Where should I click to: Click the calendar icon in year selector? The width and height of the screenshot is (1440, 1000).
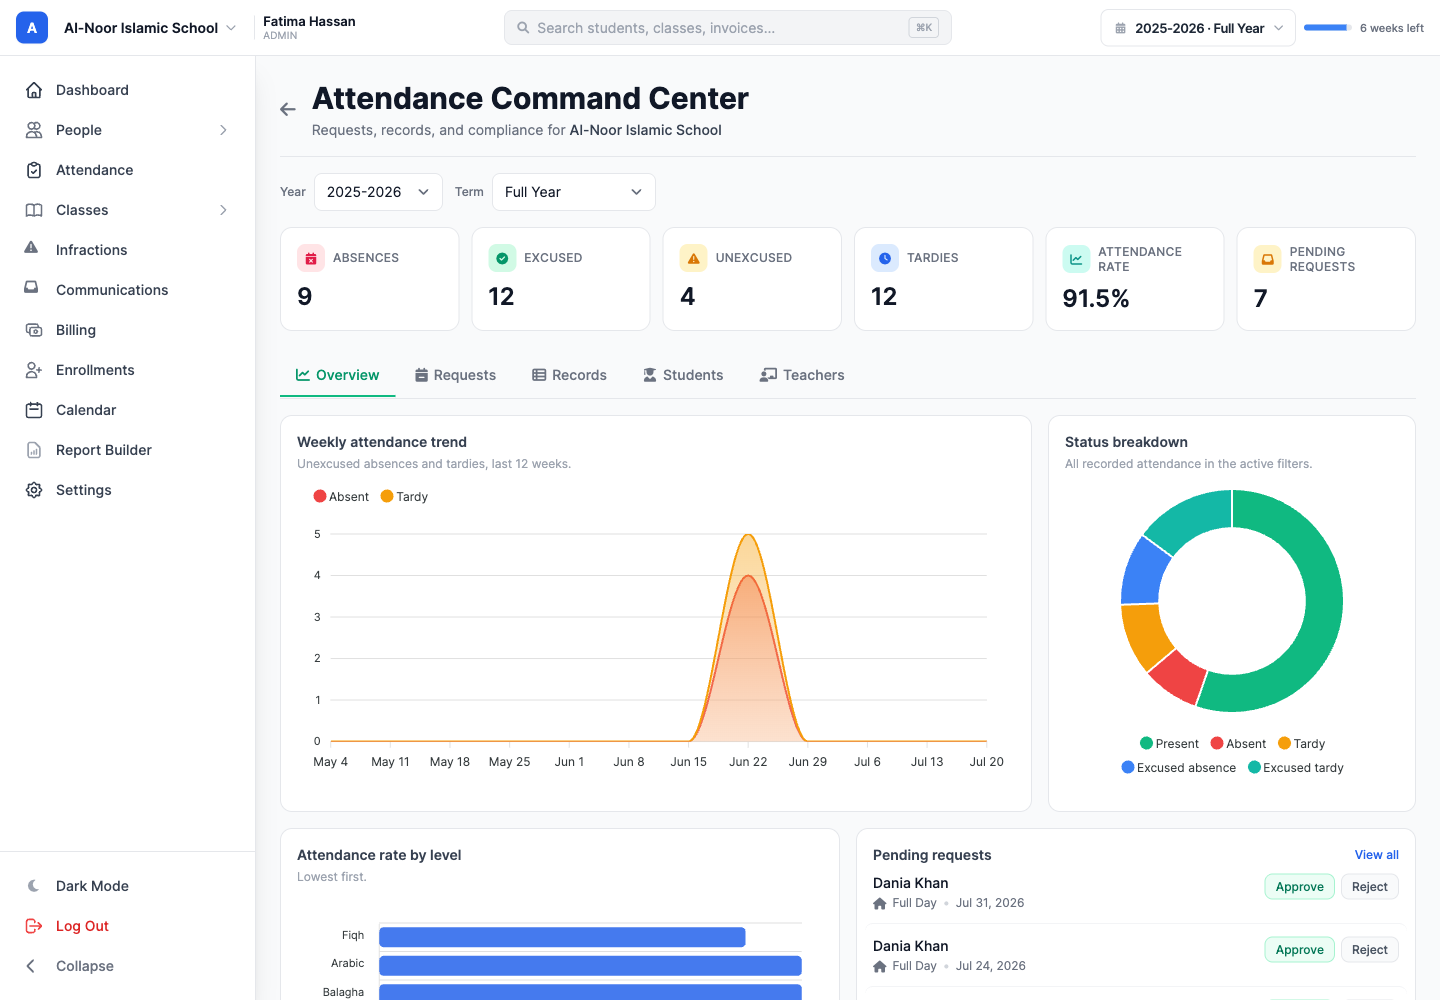1121,28
